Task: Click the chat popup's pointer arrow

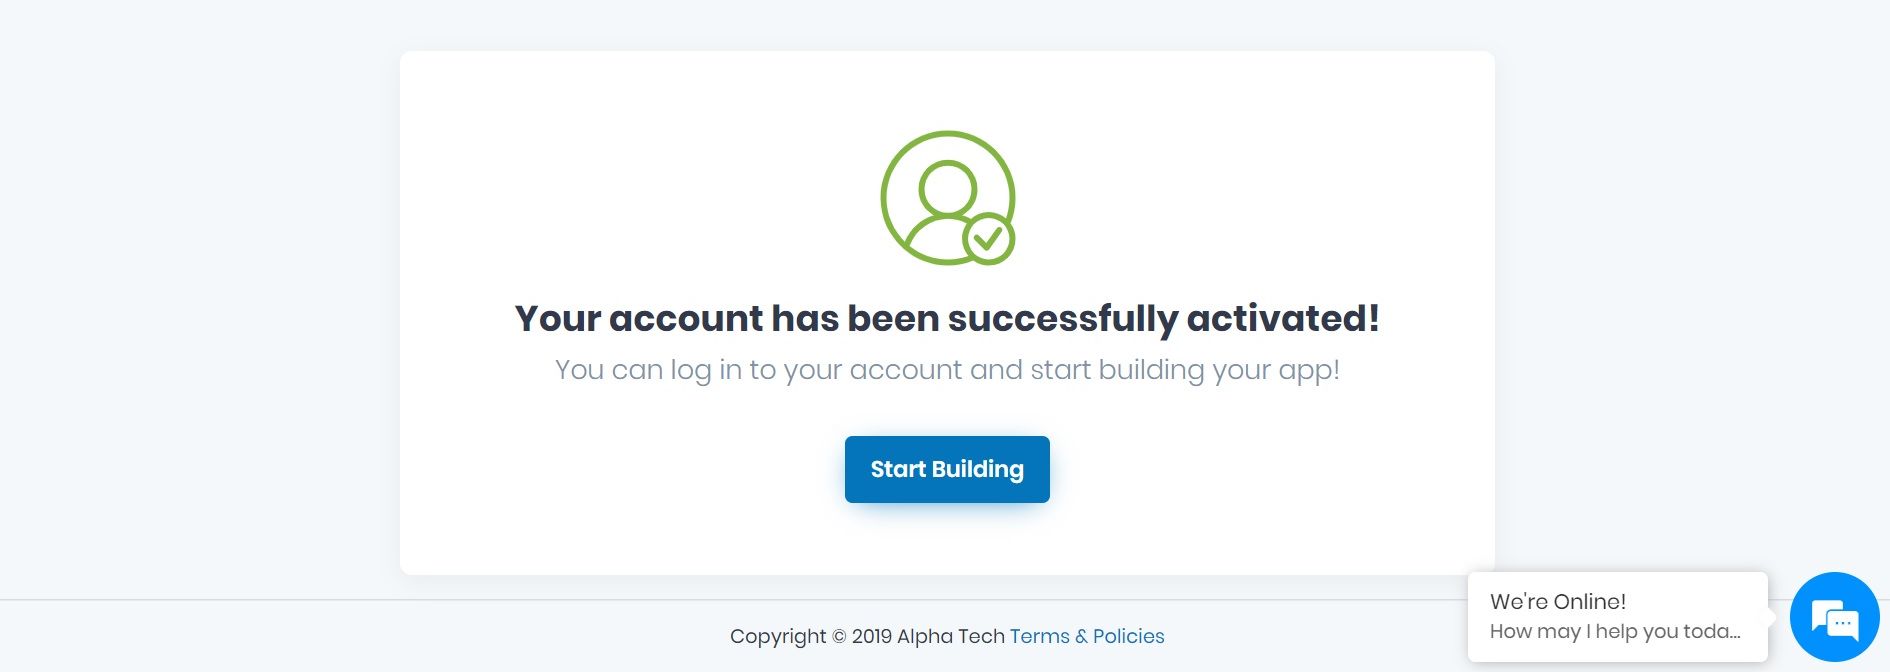Action: [x=1771, y=617]
